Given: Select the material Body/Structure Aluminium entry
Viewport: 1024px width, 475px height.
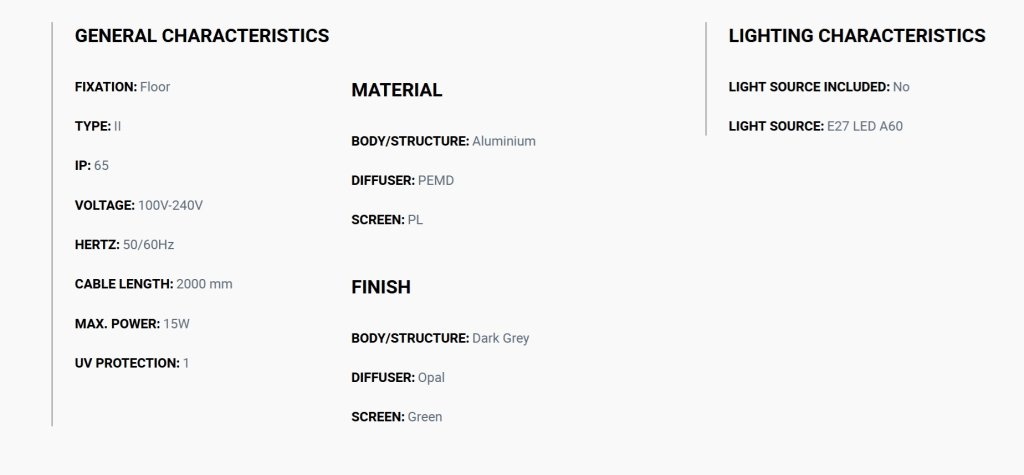Looking at the screenshot, I should (x=443, y=141).
